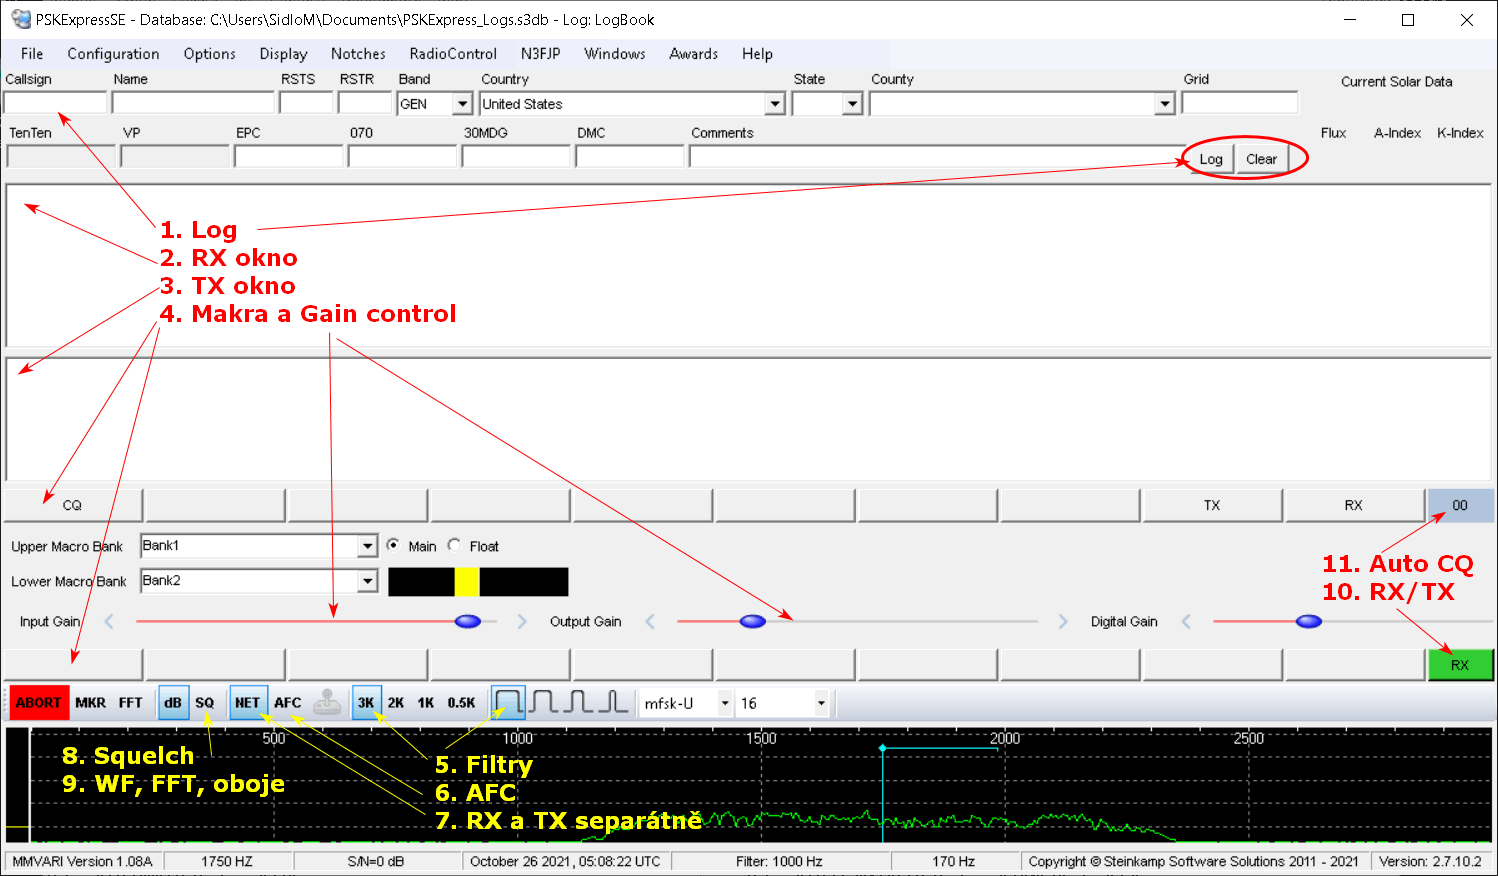Expand the Upper Macro Bank dropdown
Viewport: 1498px width, 876px height.
pos(367,546)
